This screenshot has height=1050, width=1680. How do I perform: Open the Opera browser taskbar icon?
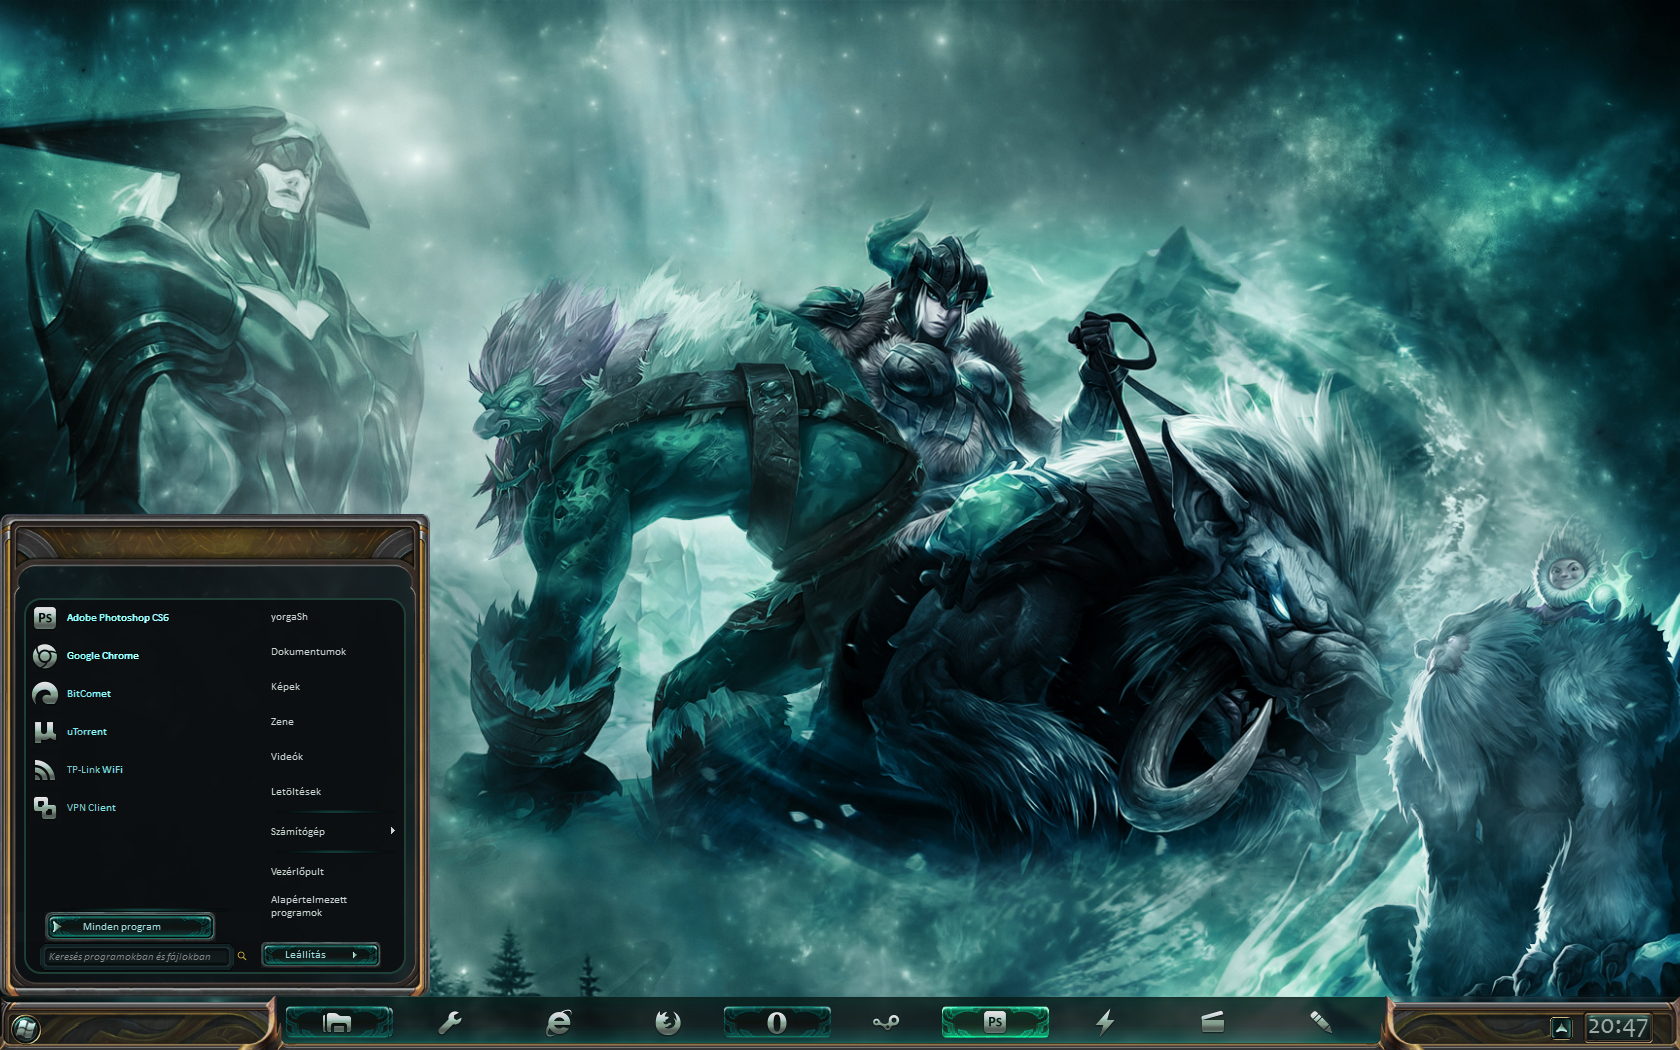[777, 1022]
